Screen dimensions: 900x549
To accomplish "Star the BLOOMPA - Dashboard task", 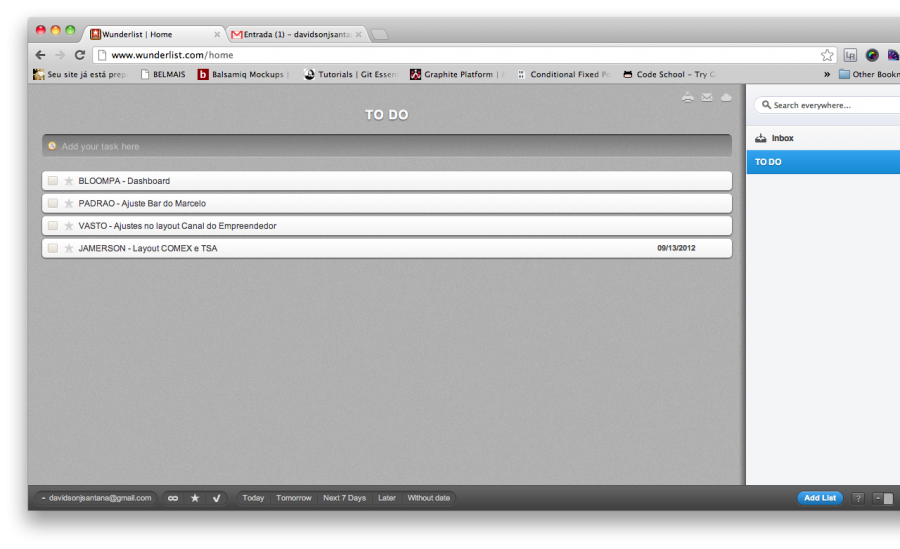I will [x=69, y=181].
